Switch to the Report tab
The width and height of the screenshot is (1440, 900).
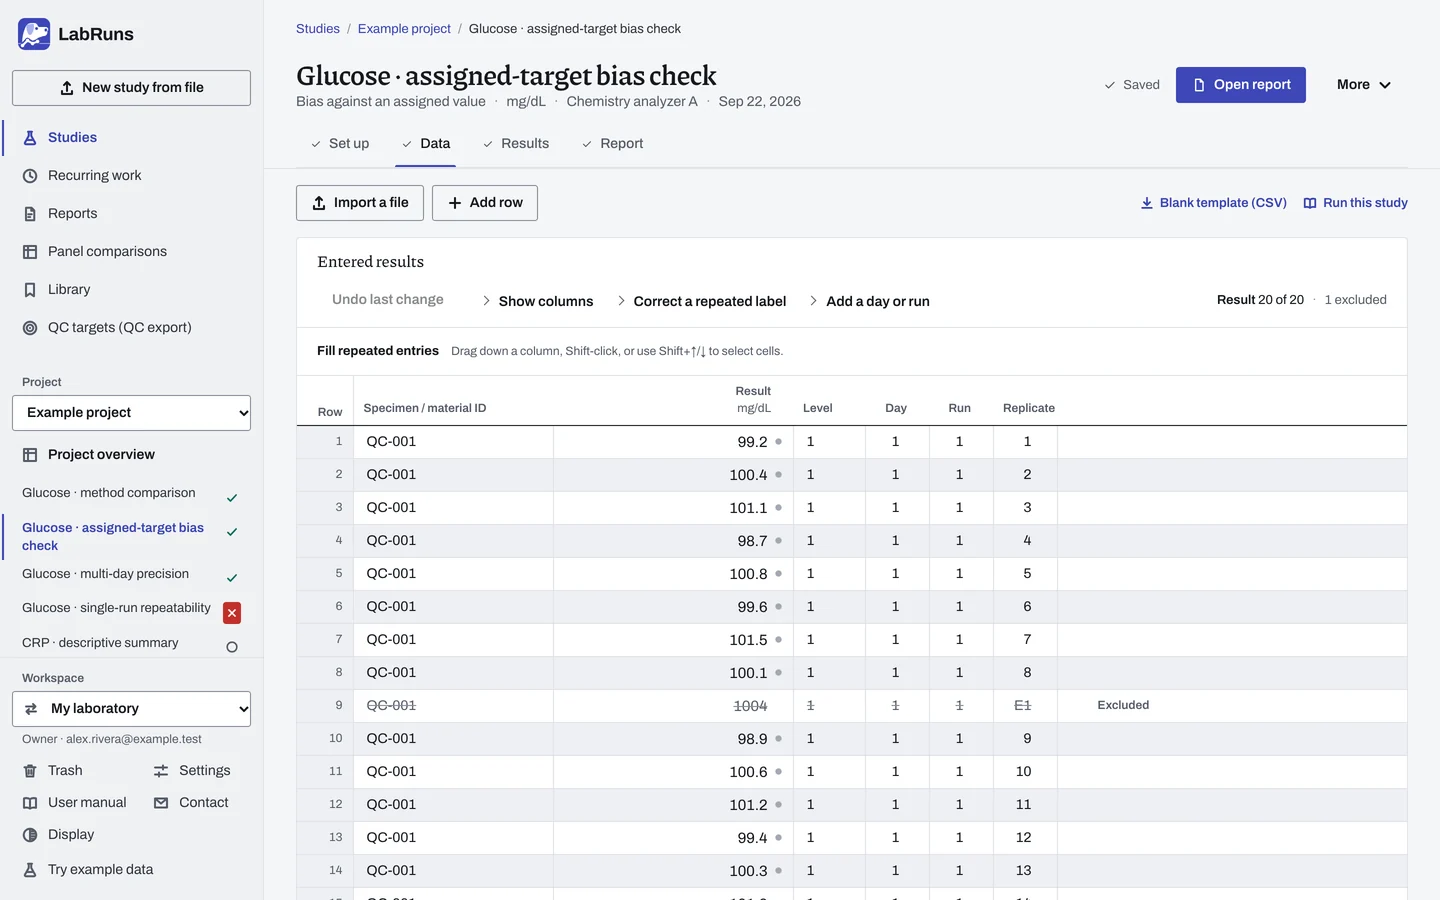pyautogui.click(x=612, y=144)
